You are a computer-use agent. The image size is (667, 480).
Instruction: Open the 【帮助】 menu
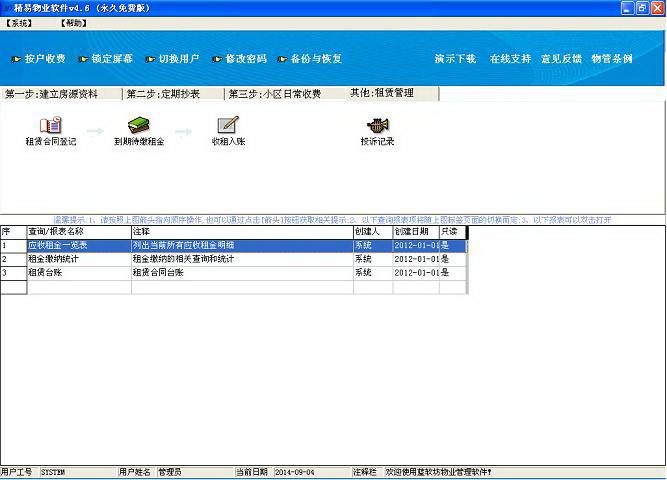point(74,23)
